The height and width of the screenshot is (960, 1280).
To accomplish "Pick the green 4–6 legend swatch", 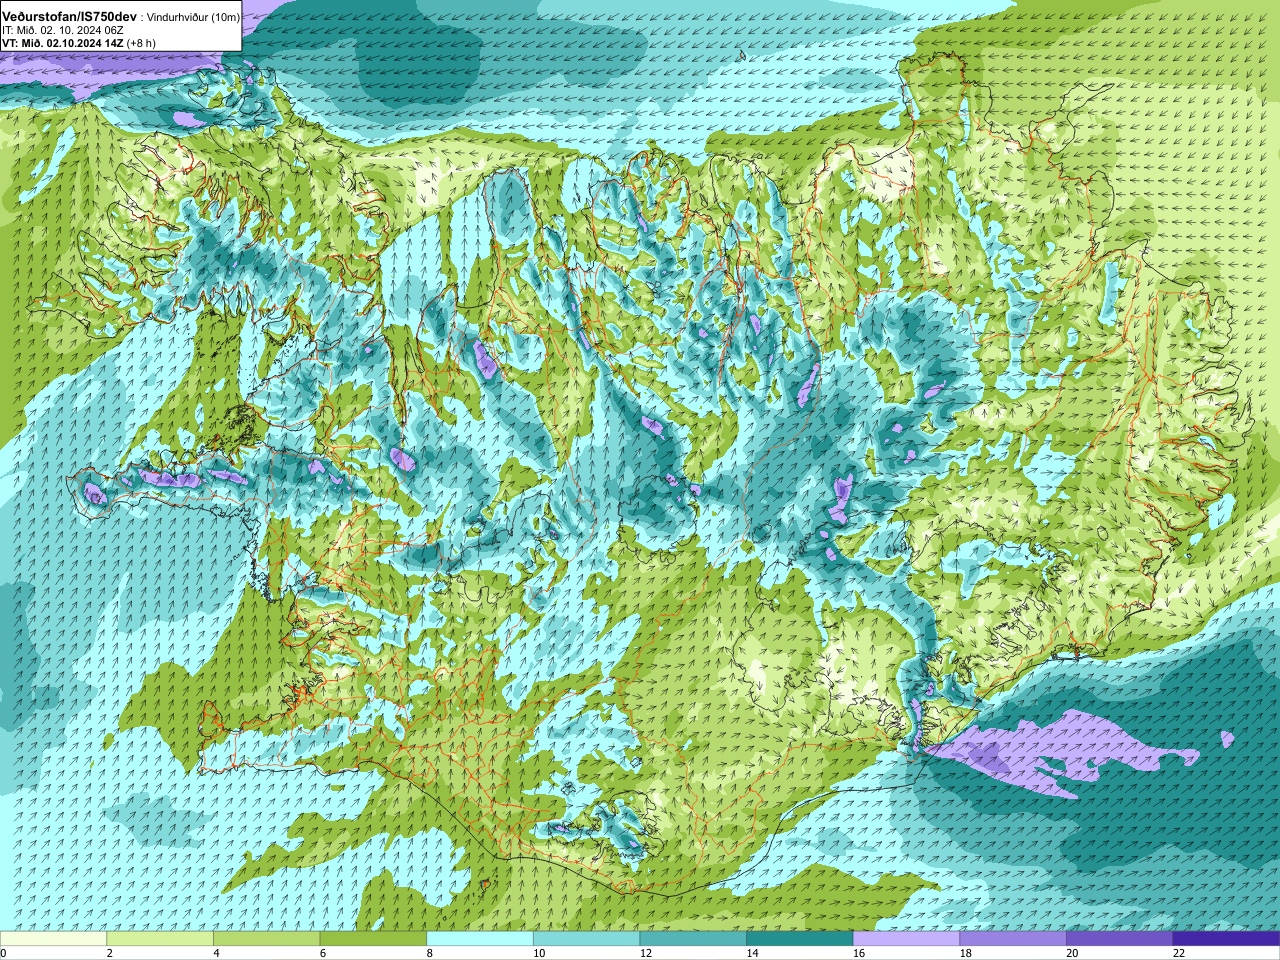I will [266, 939].
